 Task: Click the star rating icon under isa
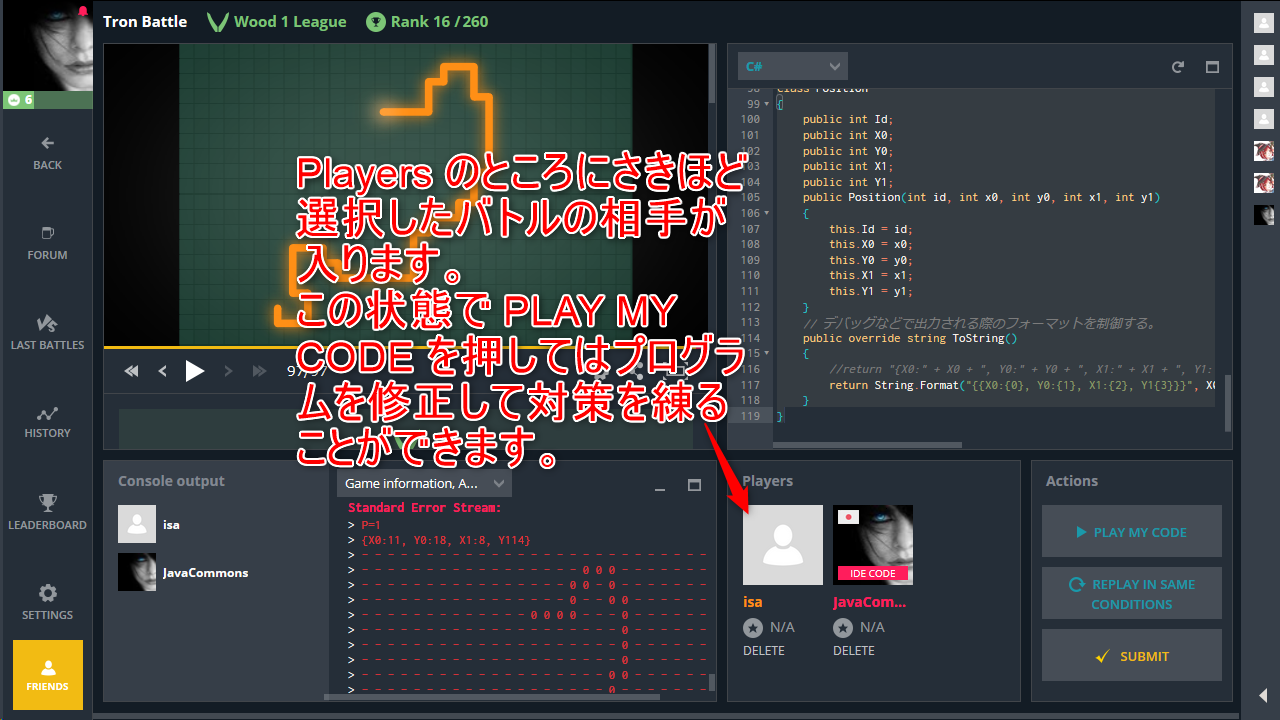pos(753,628)
